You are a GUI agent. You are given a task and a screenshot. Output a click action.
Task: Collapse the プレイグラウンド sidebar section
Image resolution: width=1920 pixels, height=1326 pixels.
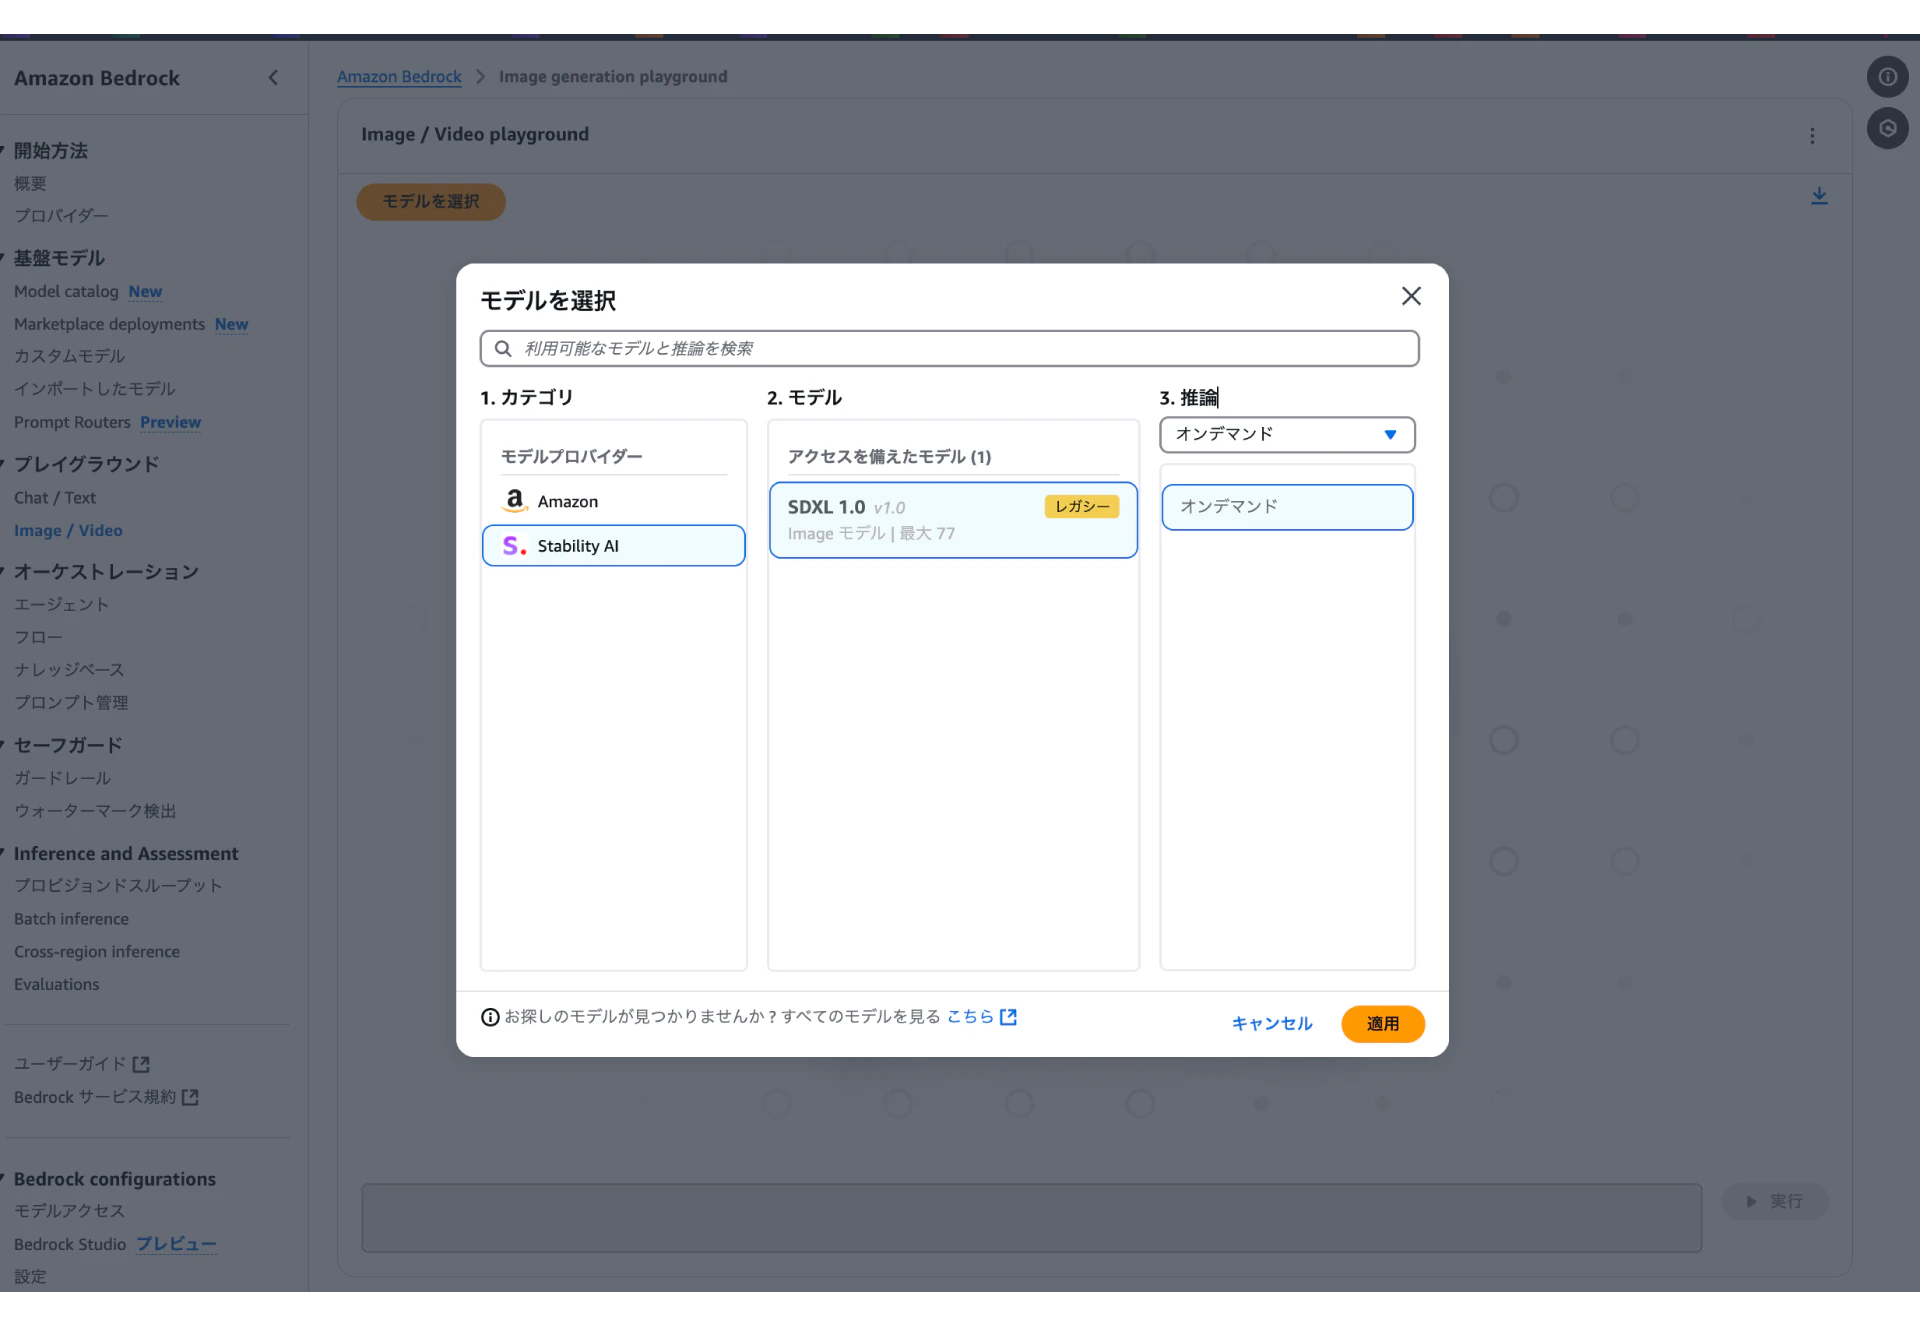coord(3,464)
